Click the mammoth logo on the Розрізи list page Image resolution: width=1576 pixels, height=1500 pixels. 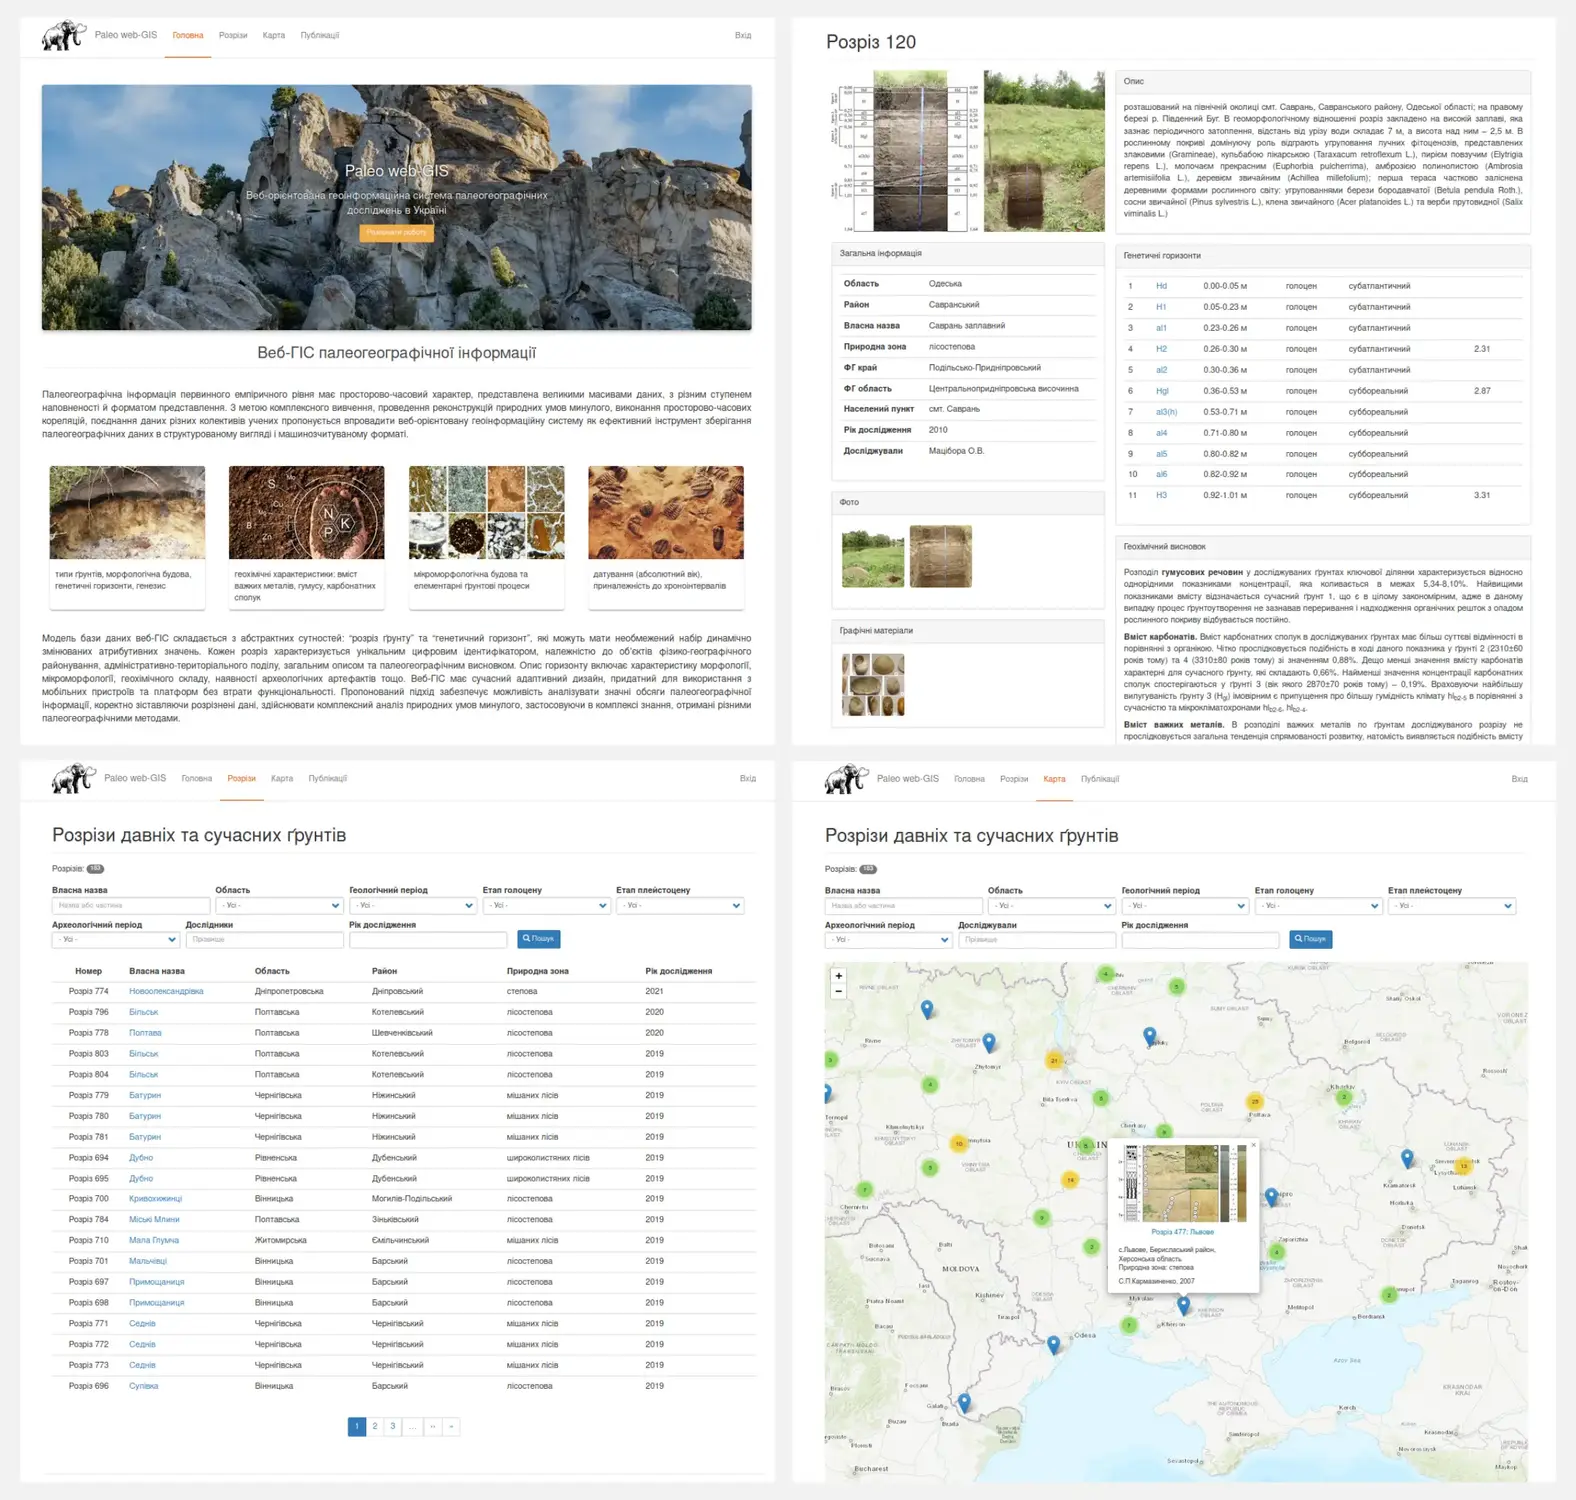[x=74, y=779]
